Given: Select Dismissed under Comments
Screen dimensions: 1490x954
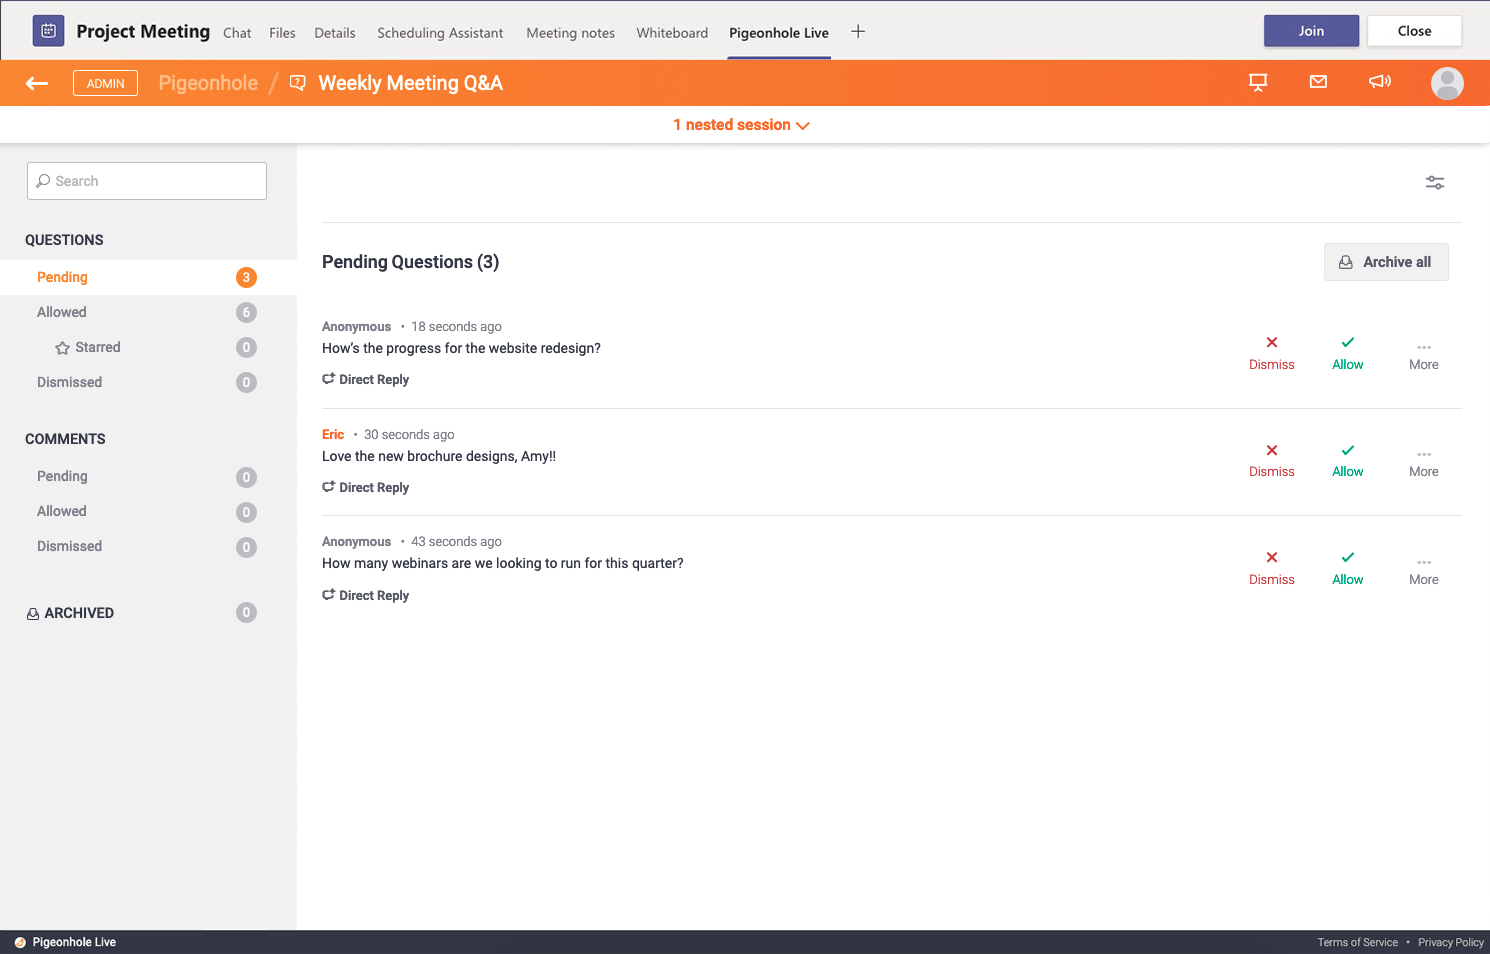Looking at the screenshot, I should point(148,546).
